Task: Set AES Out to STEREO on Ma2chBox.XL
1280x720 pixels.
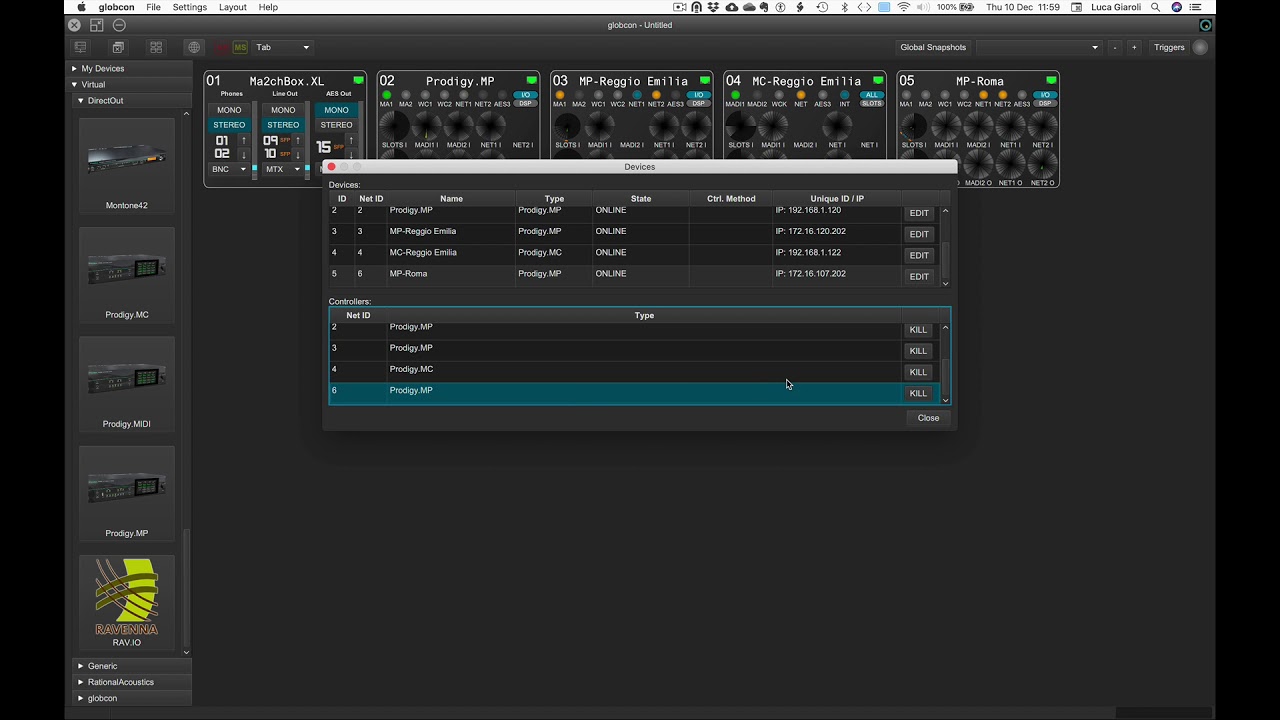Action: (x=337, y=125)
